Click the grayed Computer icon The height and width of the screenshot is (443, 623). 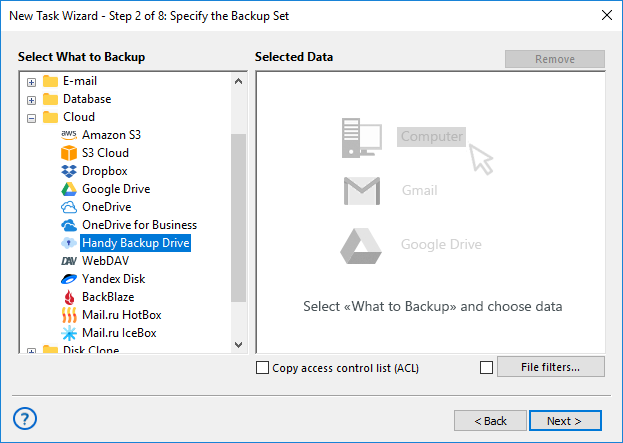point(362,138)
